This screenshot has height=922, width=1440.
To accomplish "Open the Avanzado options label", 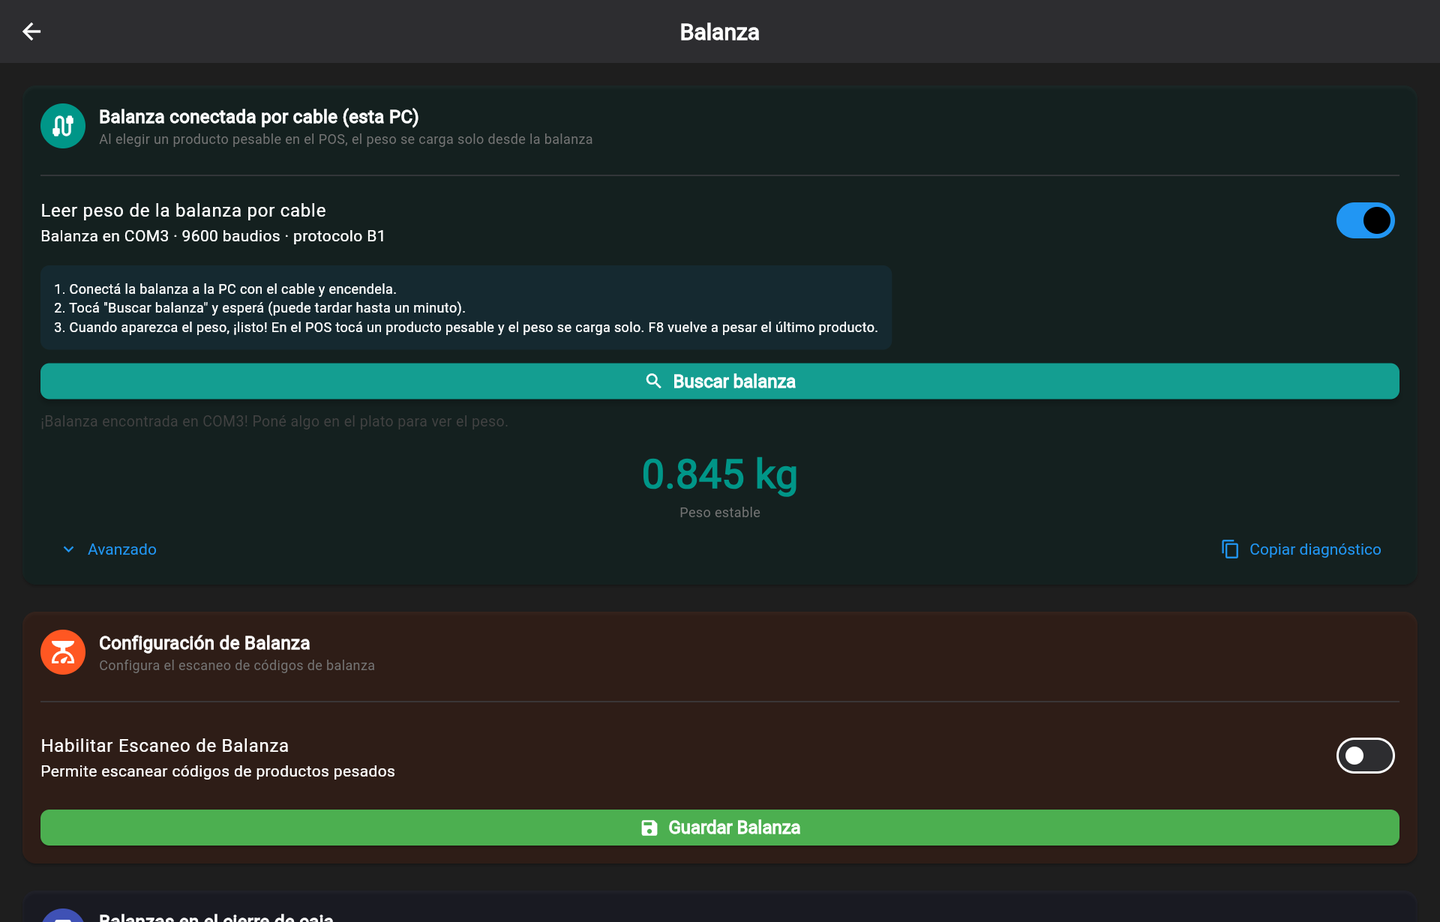I will [122, 549].
